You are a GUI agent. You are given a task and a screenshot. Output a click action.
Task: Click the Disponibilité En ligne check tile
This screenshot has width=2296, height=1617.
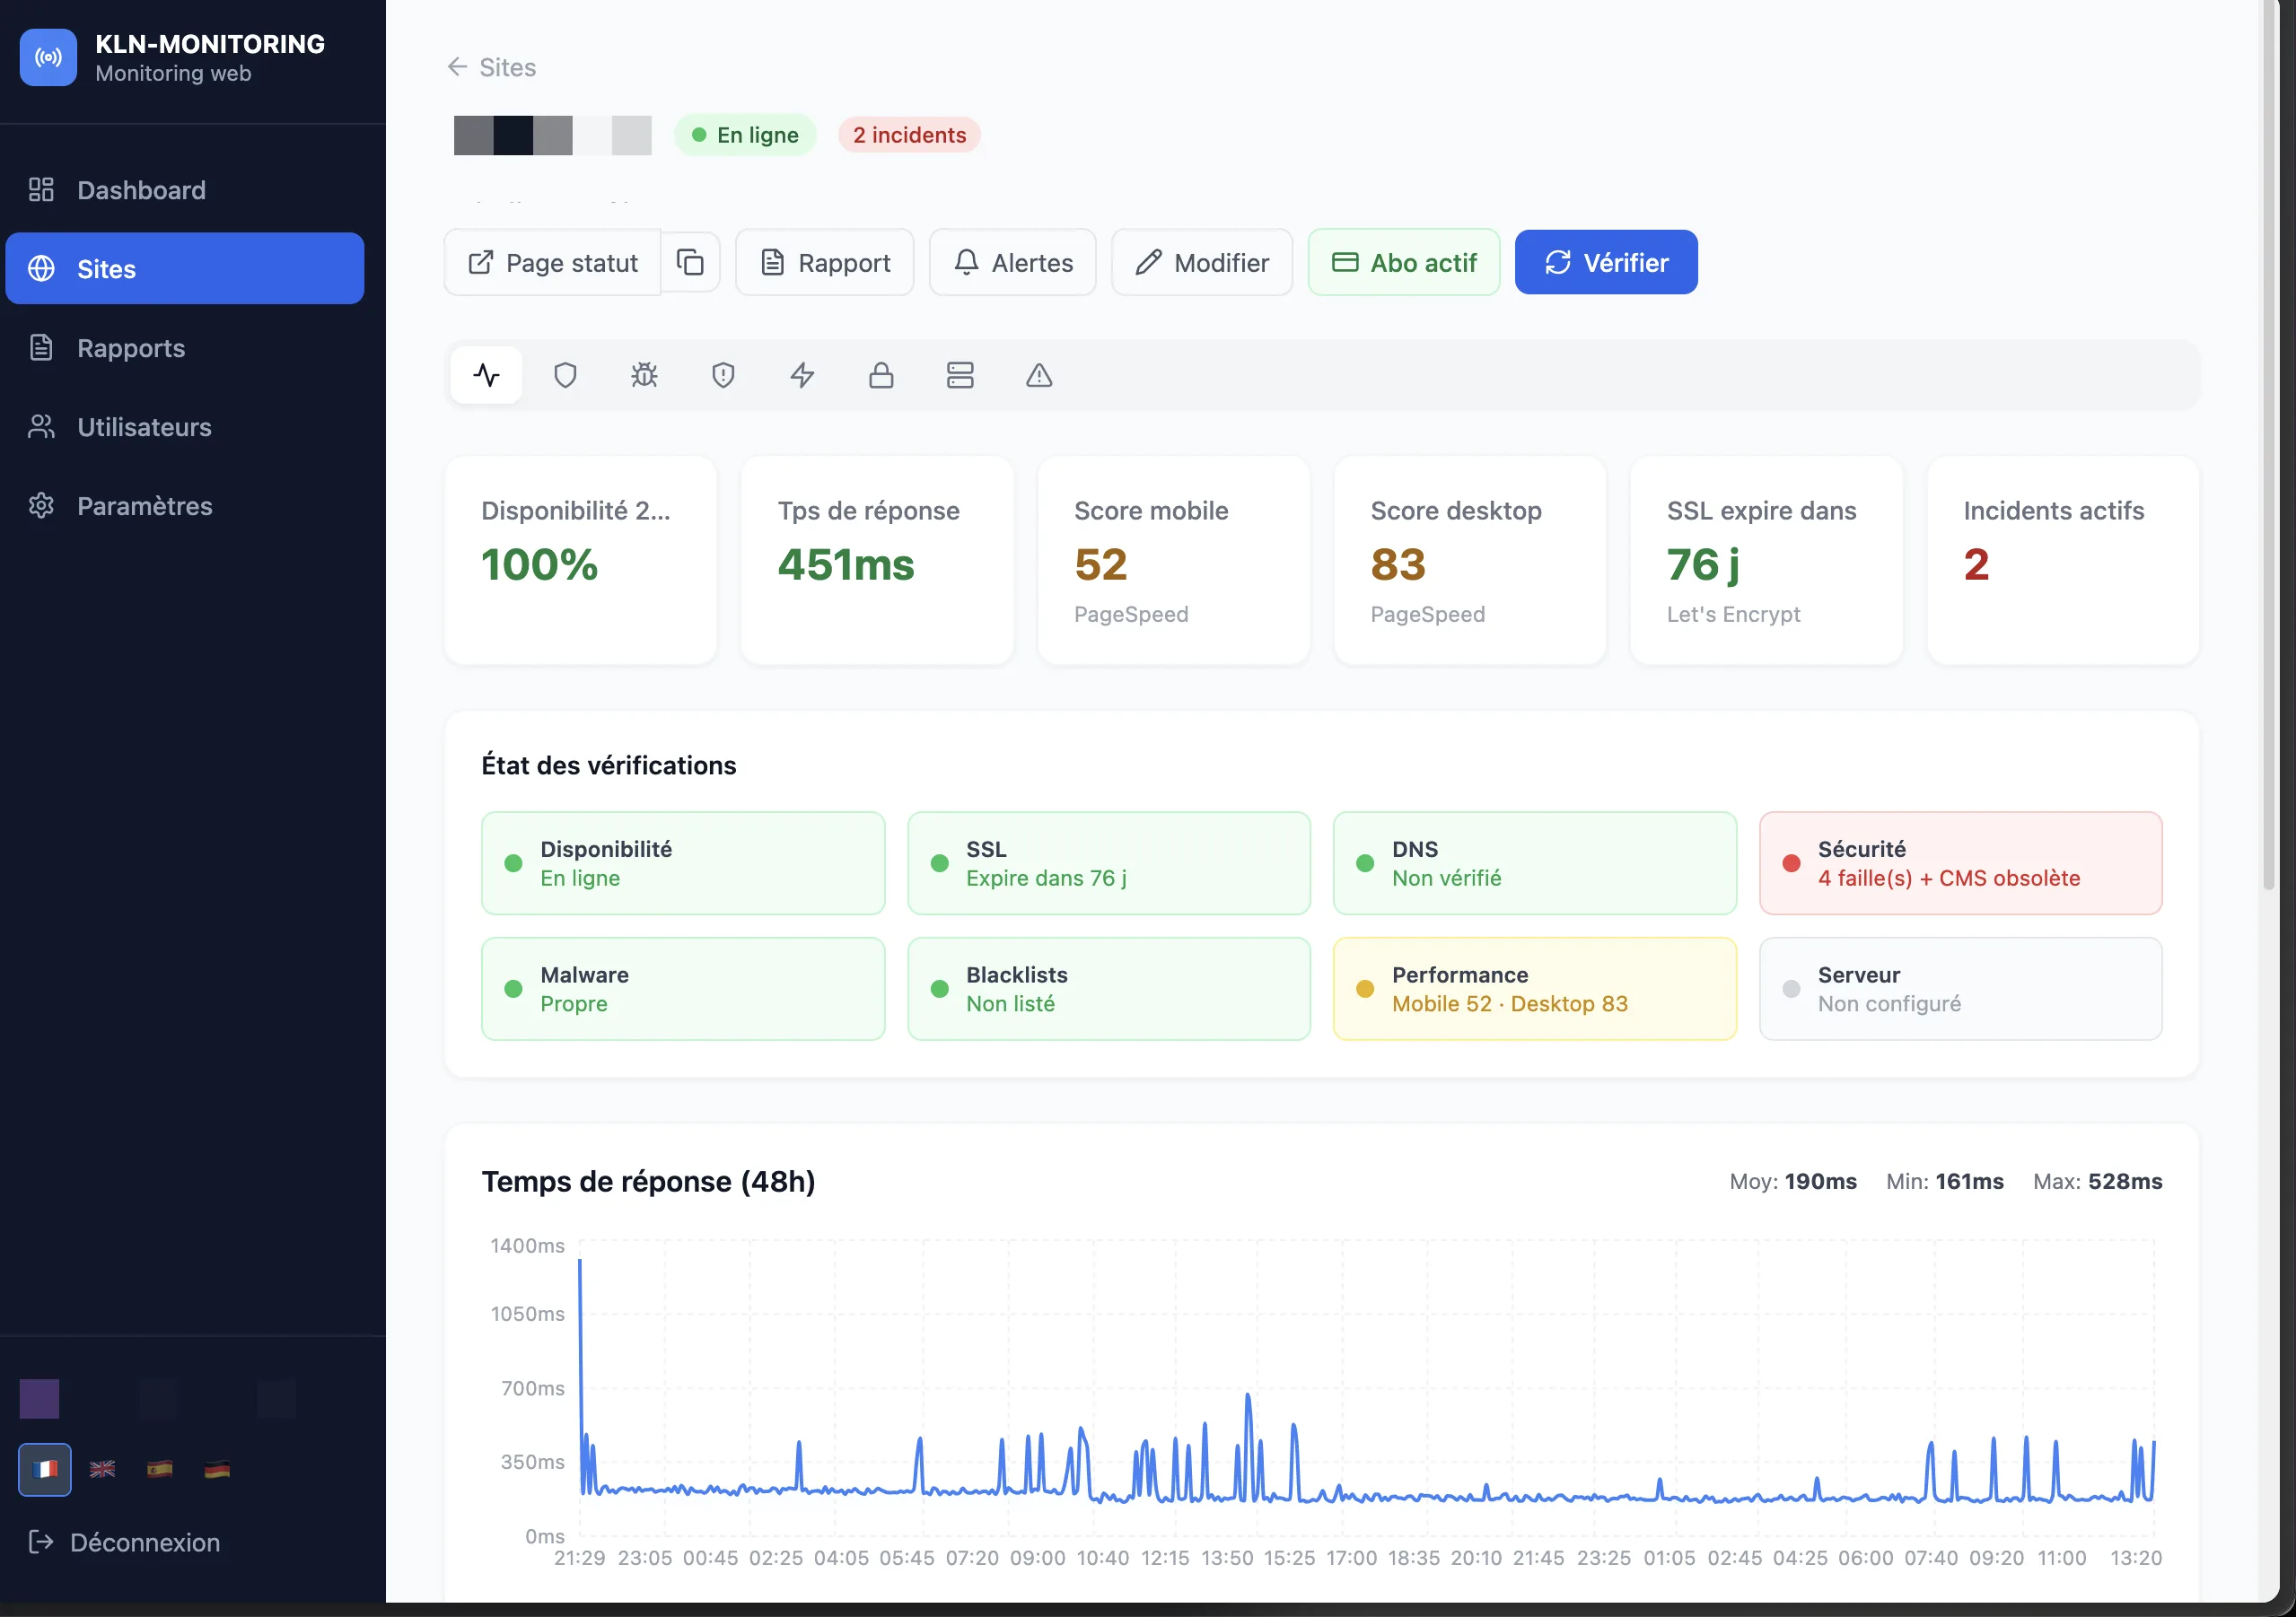coord(683,863)
